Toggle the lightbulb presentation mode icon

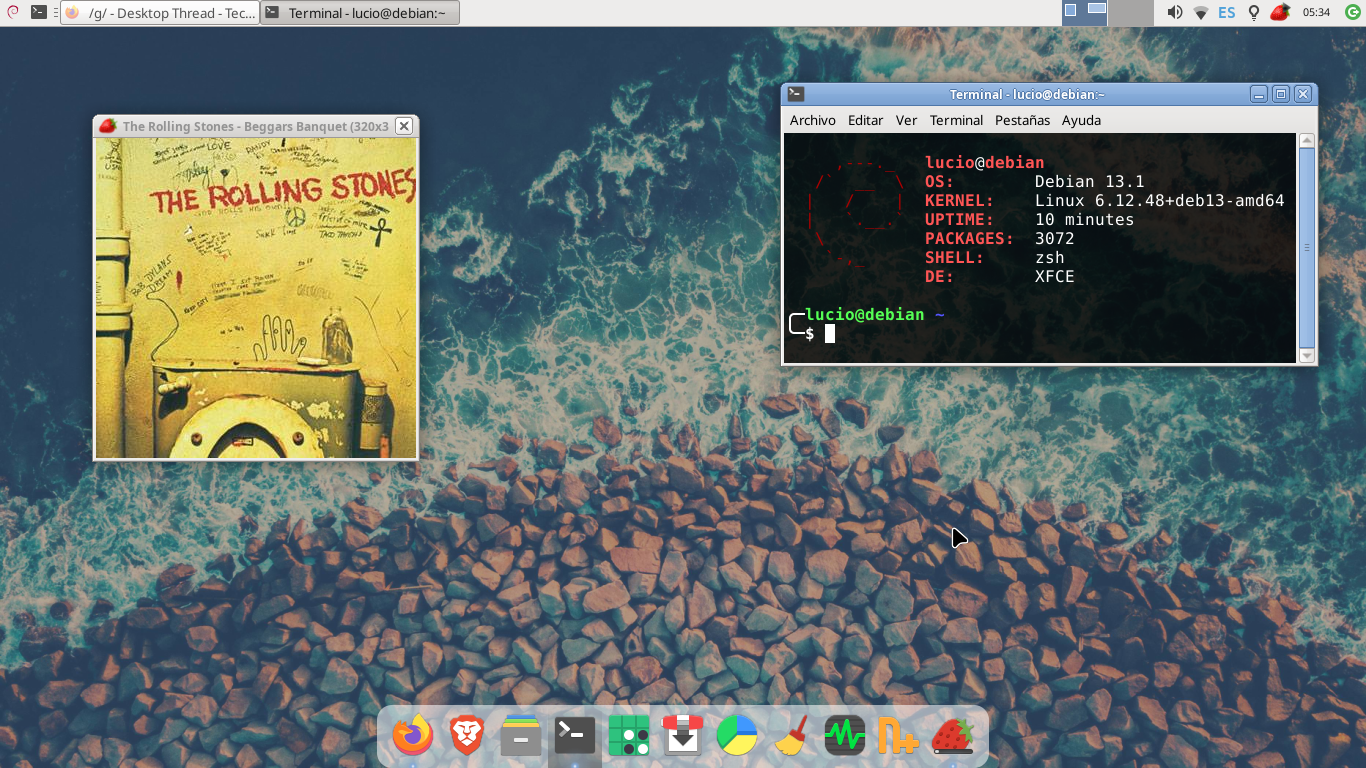coord(1253,12)
